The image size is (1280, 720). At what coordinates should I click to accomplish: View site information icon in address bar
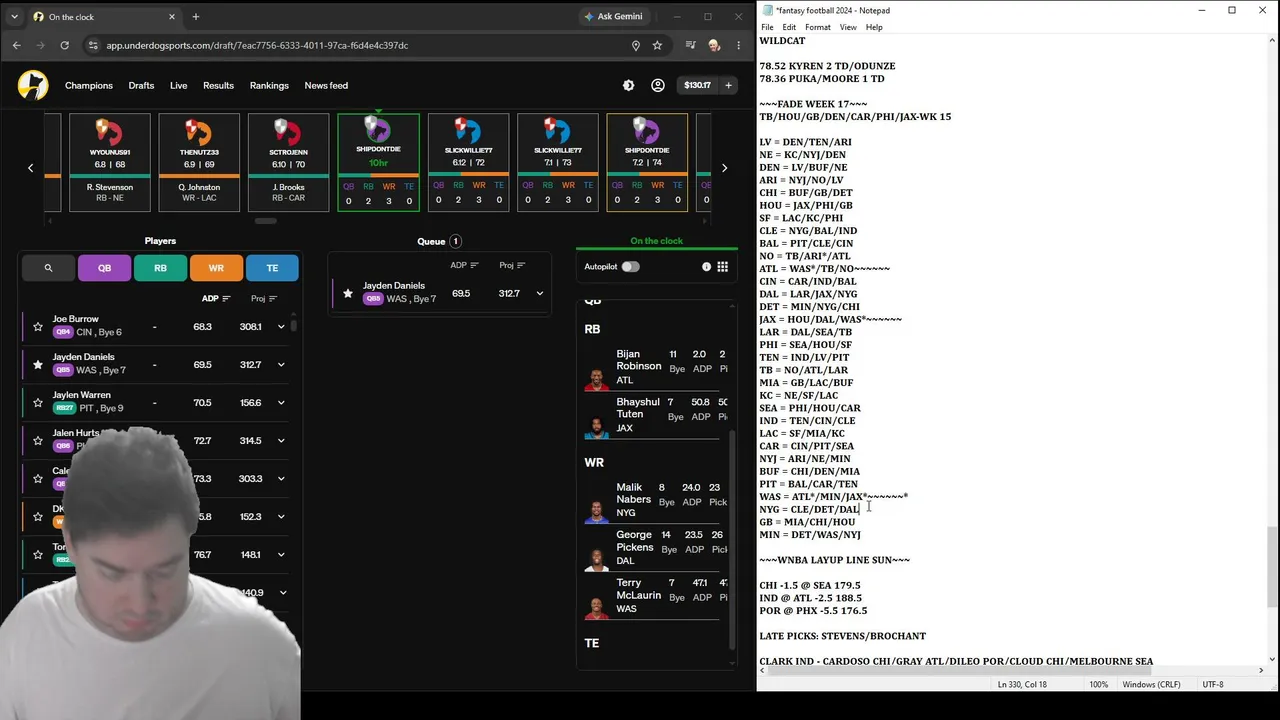click(93, 45)
